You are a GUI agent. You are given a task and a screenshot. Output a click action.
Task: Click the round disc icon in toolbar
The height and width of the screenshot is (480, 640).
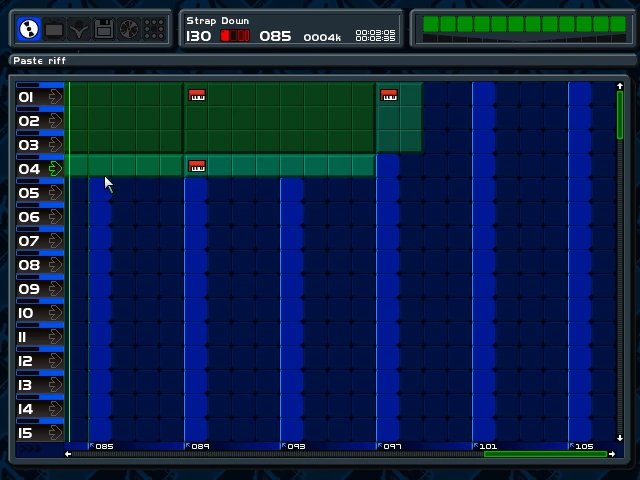(x=128, y=30)
